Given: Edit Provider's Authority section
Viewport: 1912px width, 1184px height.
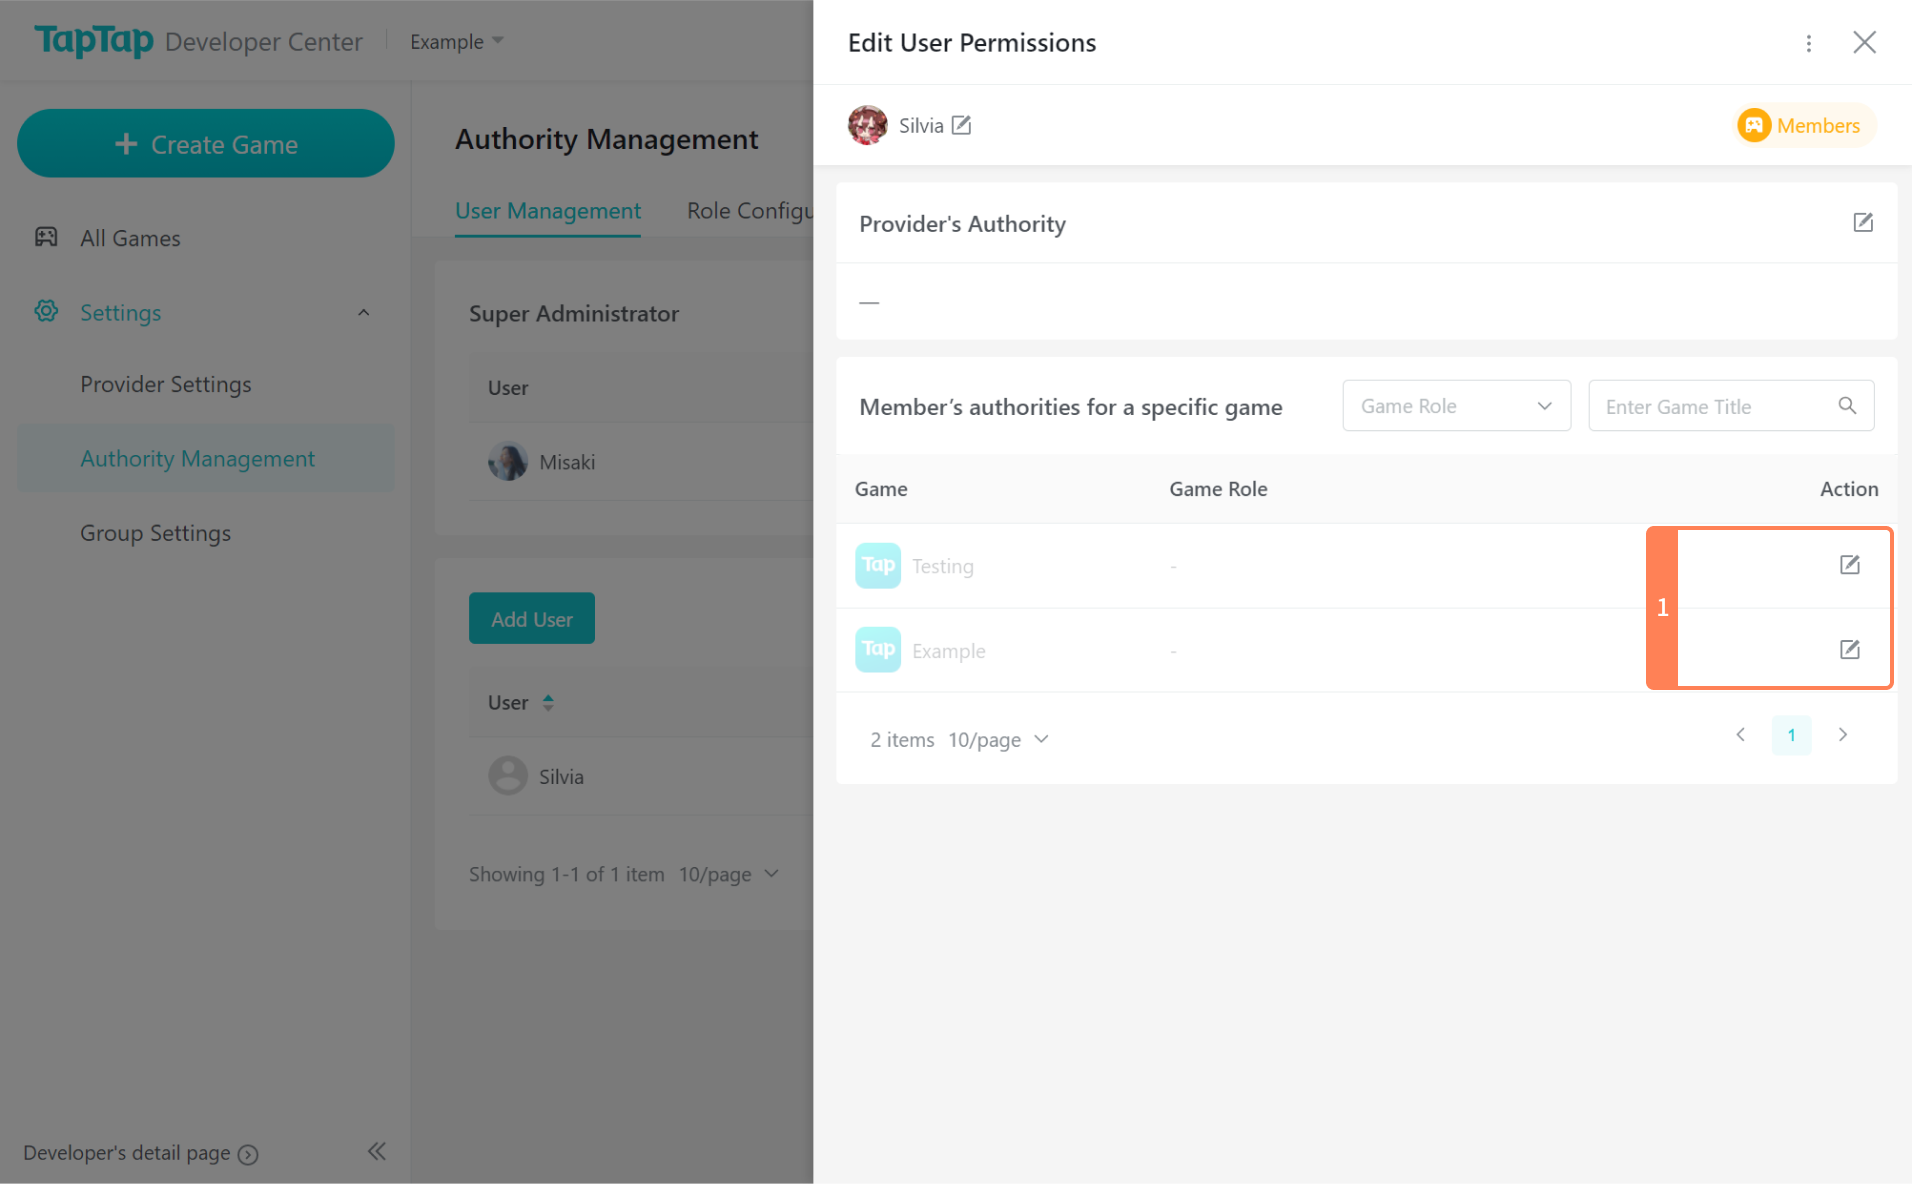Looking at the screenshot, I should click(x=1862, y=223).
